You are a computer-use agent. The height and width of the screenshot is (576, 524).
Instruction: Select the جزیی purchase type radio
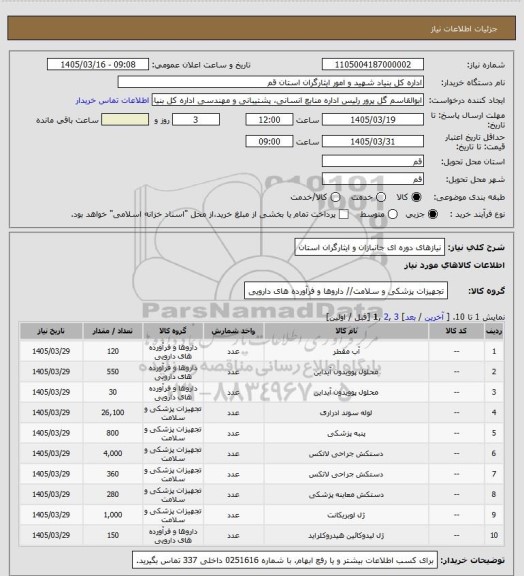pyautogui.click(x=433, y=214)
